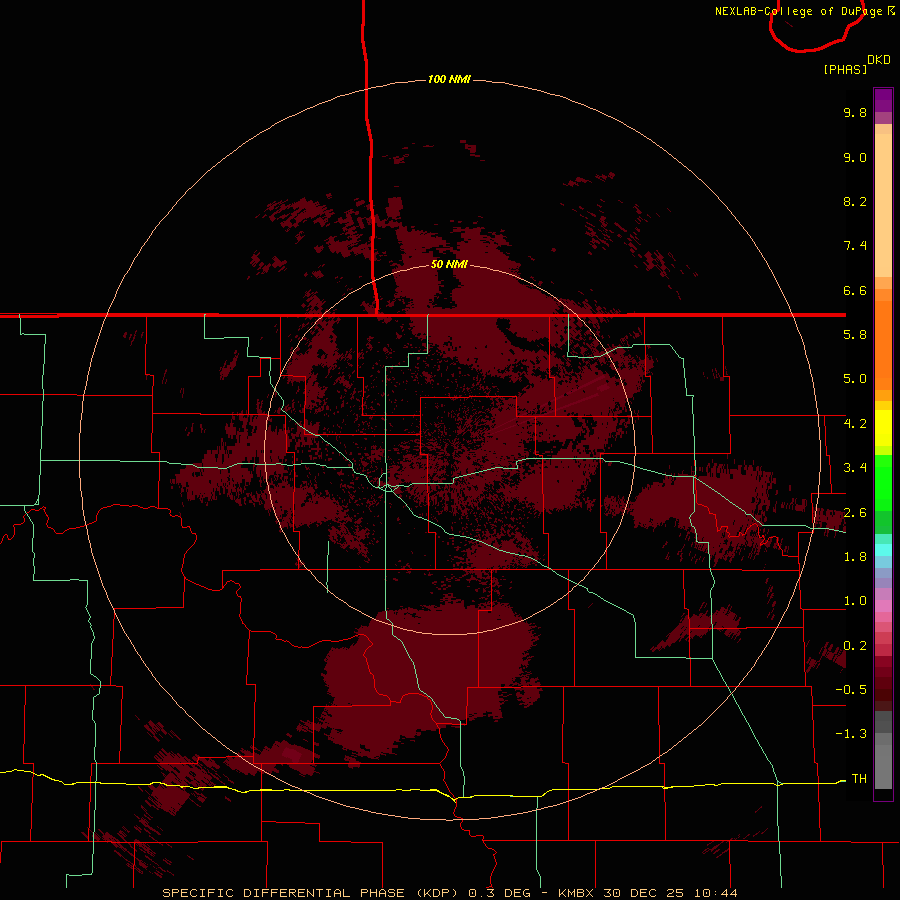
Task: Click the 30 DEC 25 date in caption
Action: [643, 893]
